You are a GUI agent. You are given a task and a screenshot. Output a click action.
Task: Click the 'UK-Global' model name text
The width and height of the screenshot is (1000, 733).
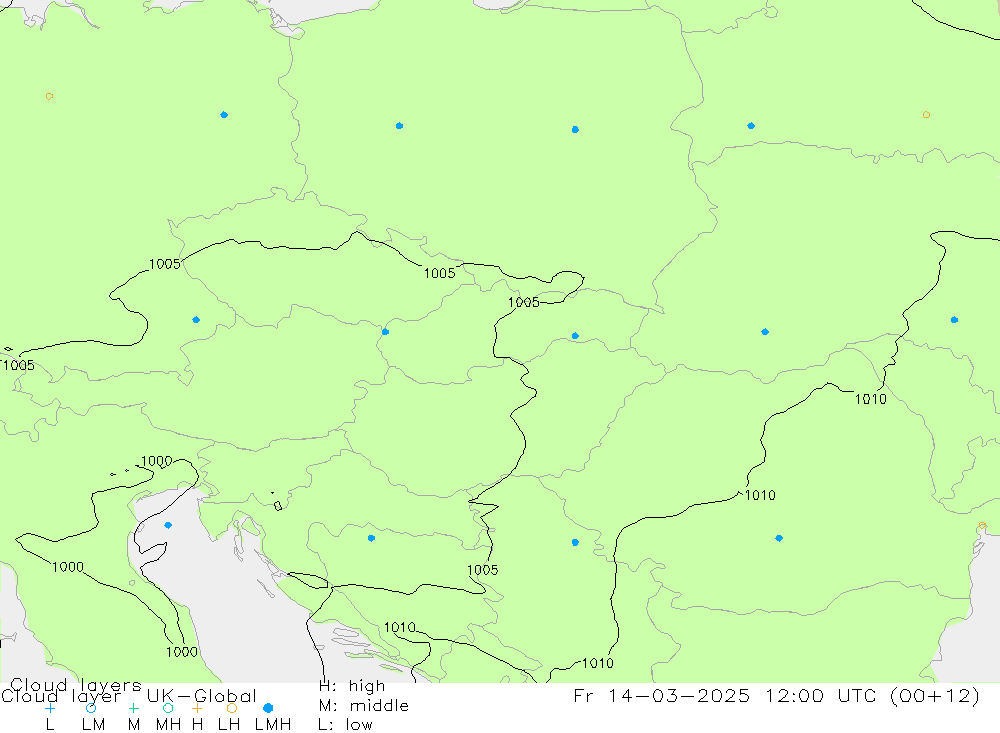tap(202, 696)
